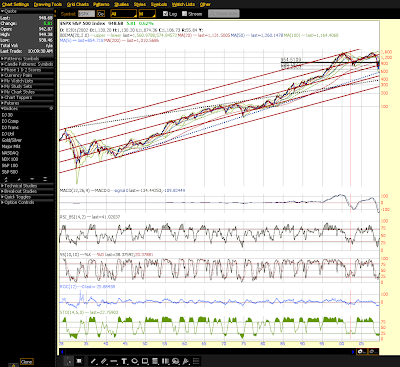400x367 pixels.
Task: Choose the ellipse drawing tool
Action: click(x=135, y=361)
